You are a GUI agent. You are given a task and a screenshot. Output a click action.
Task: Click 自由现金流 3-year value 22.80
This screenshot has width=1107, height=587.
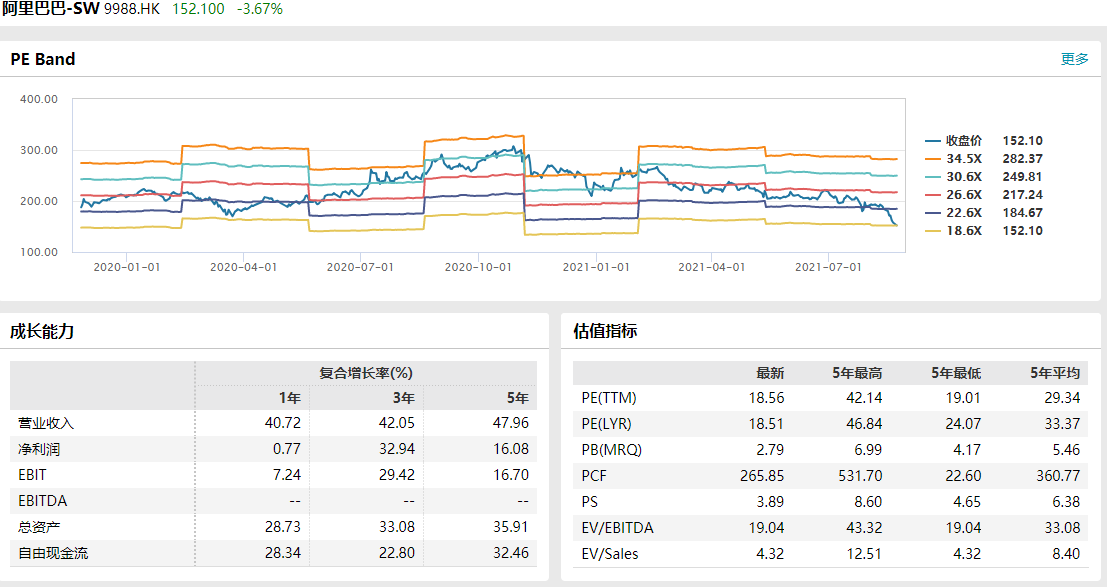pos(397,553)
